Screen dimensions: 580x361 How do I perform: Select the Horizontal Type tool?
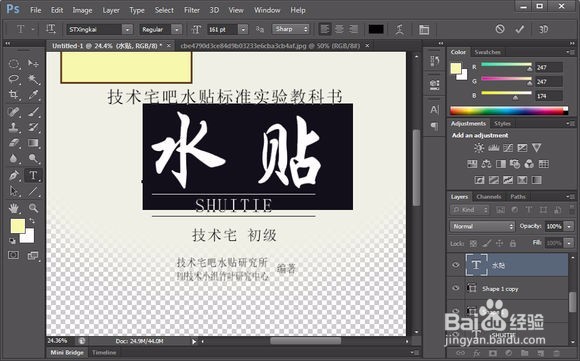pyautogui.click(x=33, y=175)
